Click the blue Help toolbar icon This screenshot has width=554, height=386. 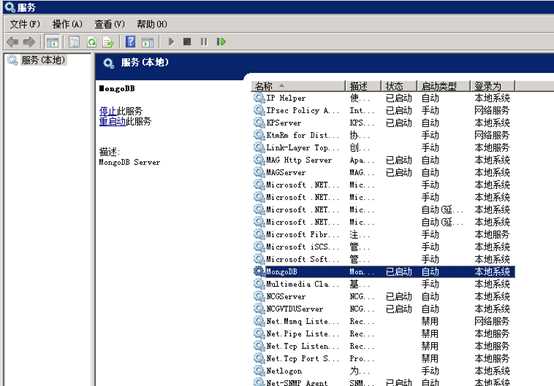coord(130,42)
